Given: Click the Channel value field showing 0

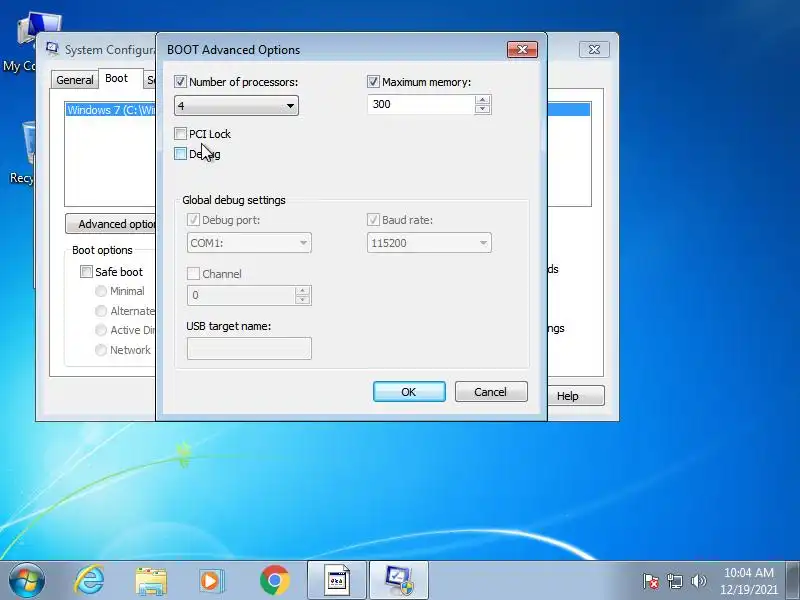Looking at the screenshot, I should [x=241, y=295].
